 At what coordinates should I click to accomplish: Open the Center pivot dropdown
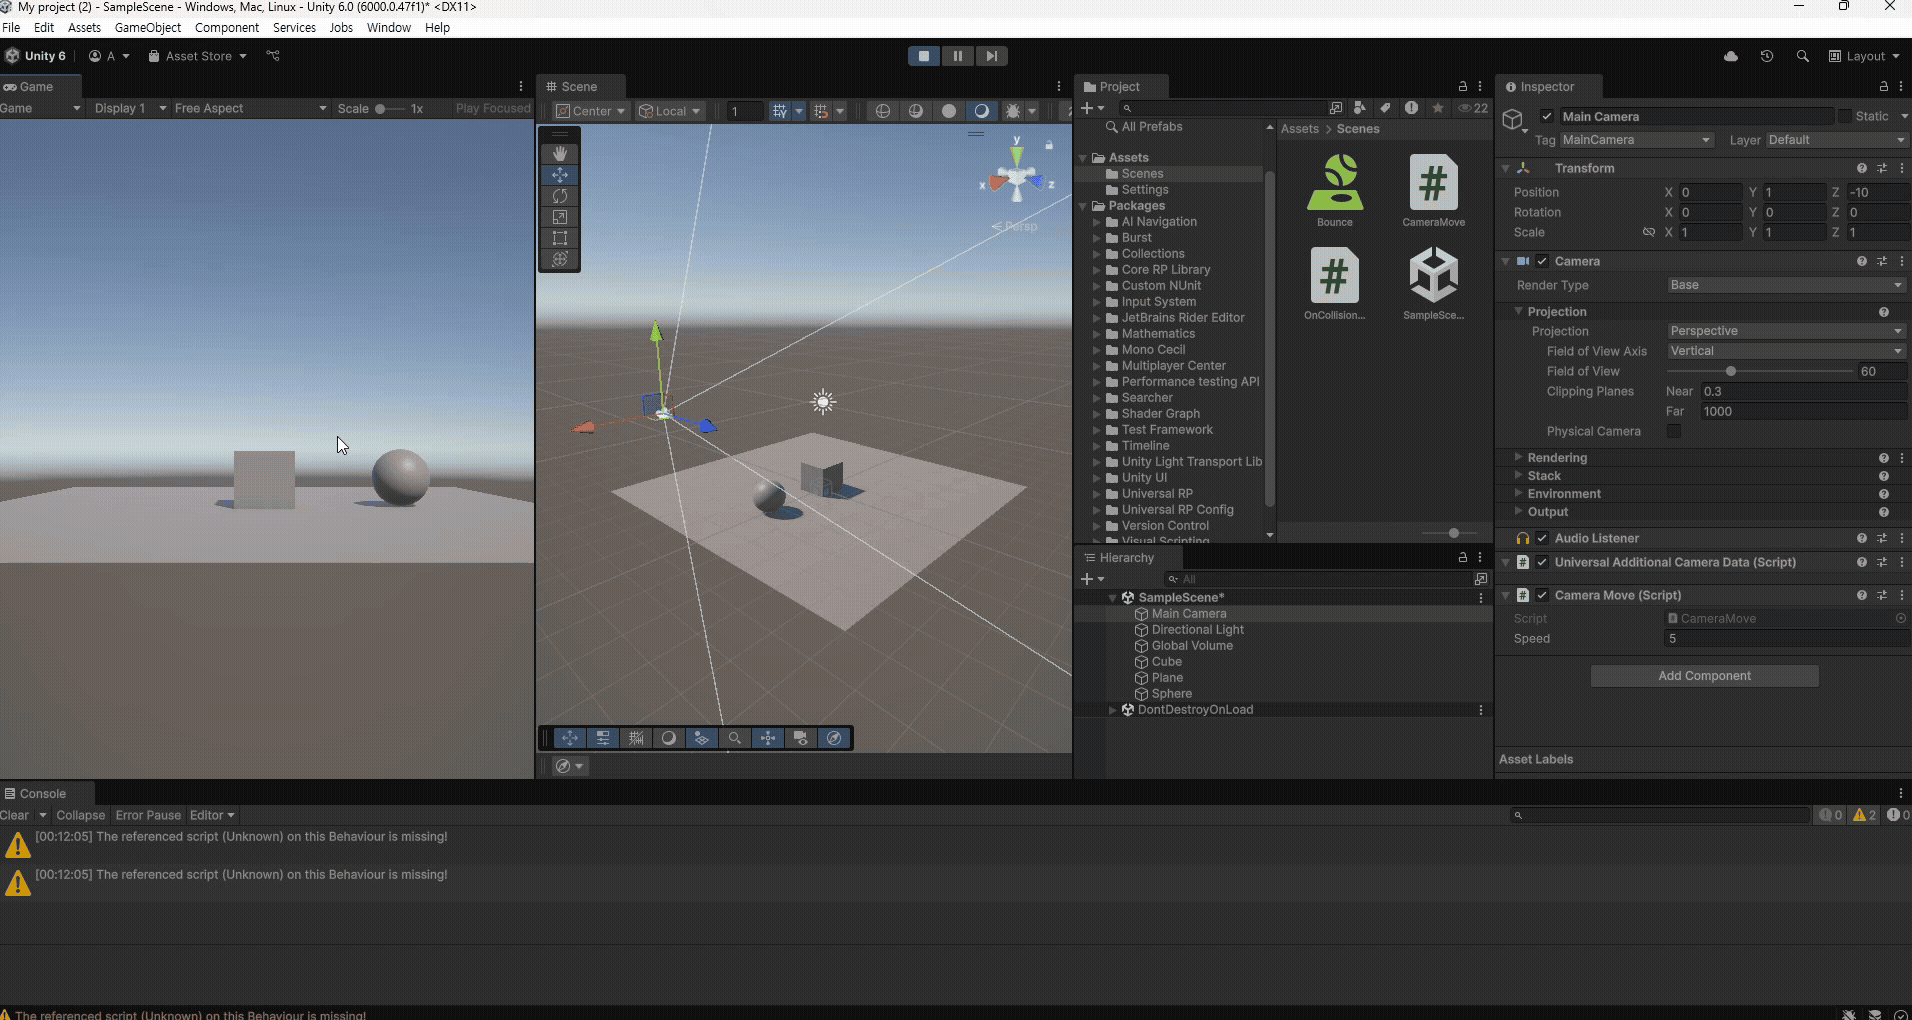click(x=591, y=111)
